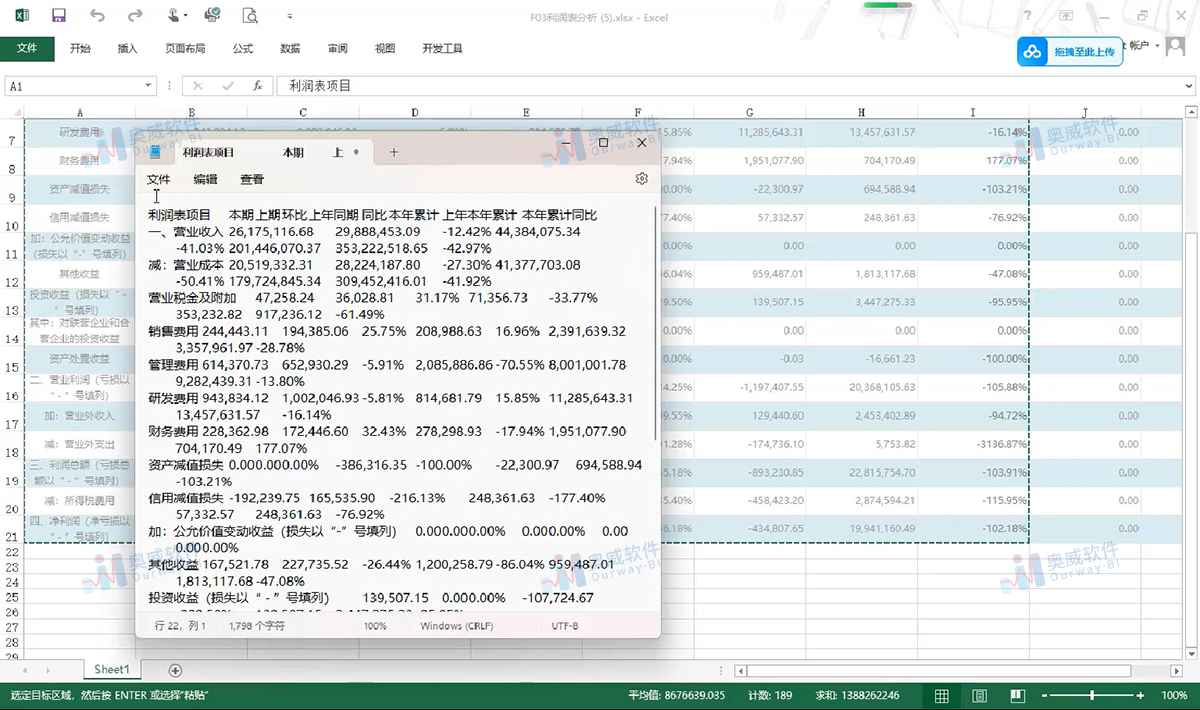Open Notepad settings gear icon
The width and height of the screenshot is (1200, 710).
click(x=641, y=178)
